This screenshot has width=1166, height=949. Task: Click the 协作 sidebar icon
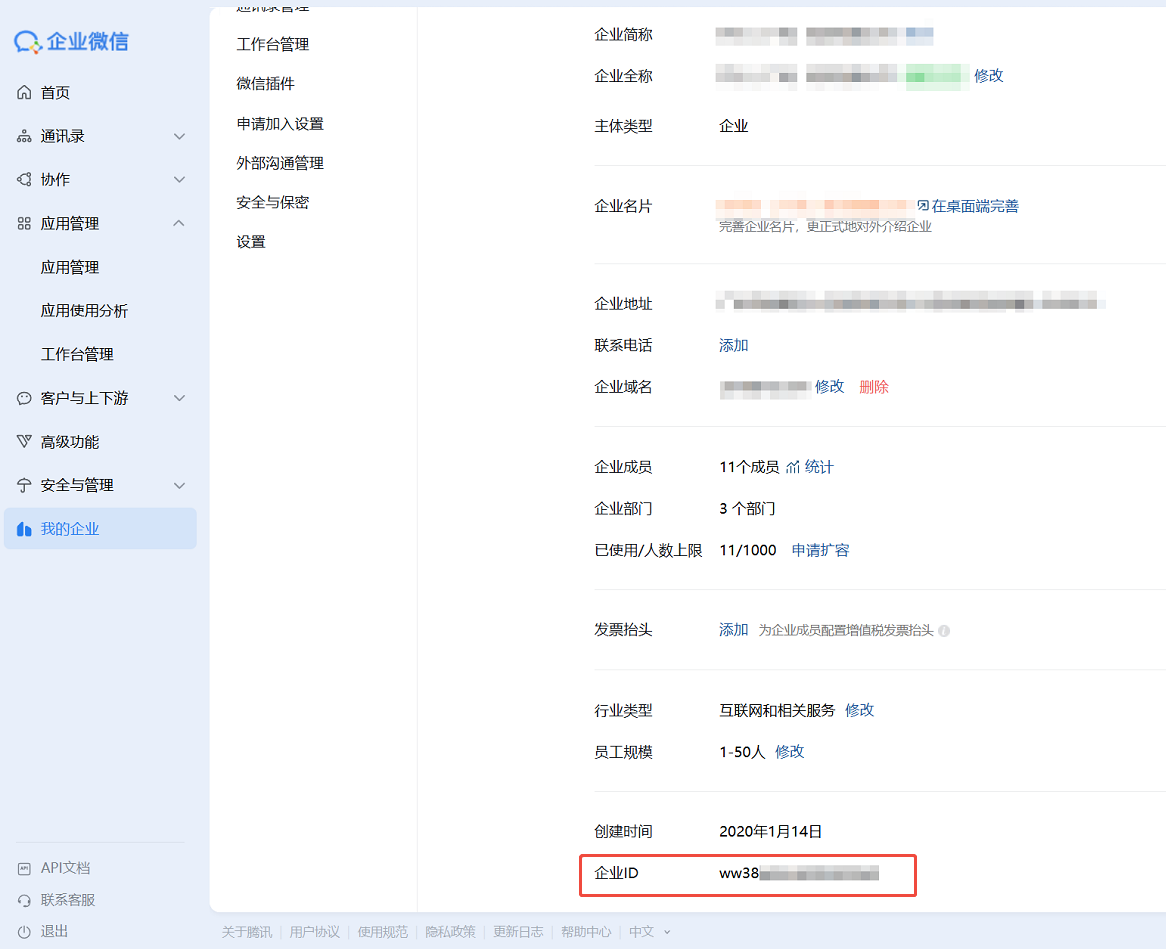point(24,180)
